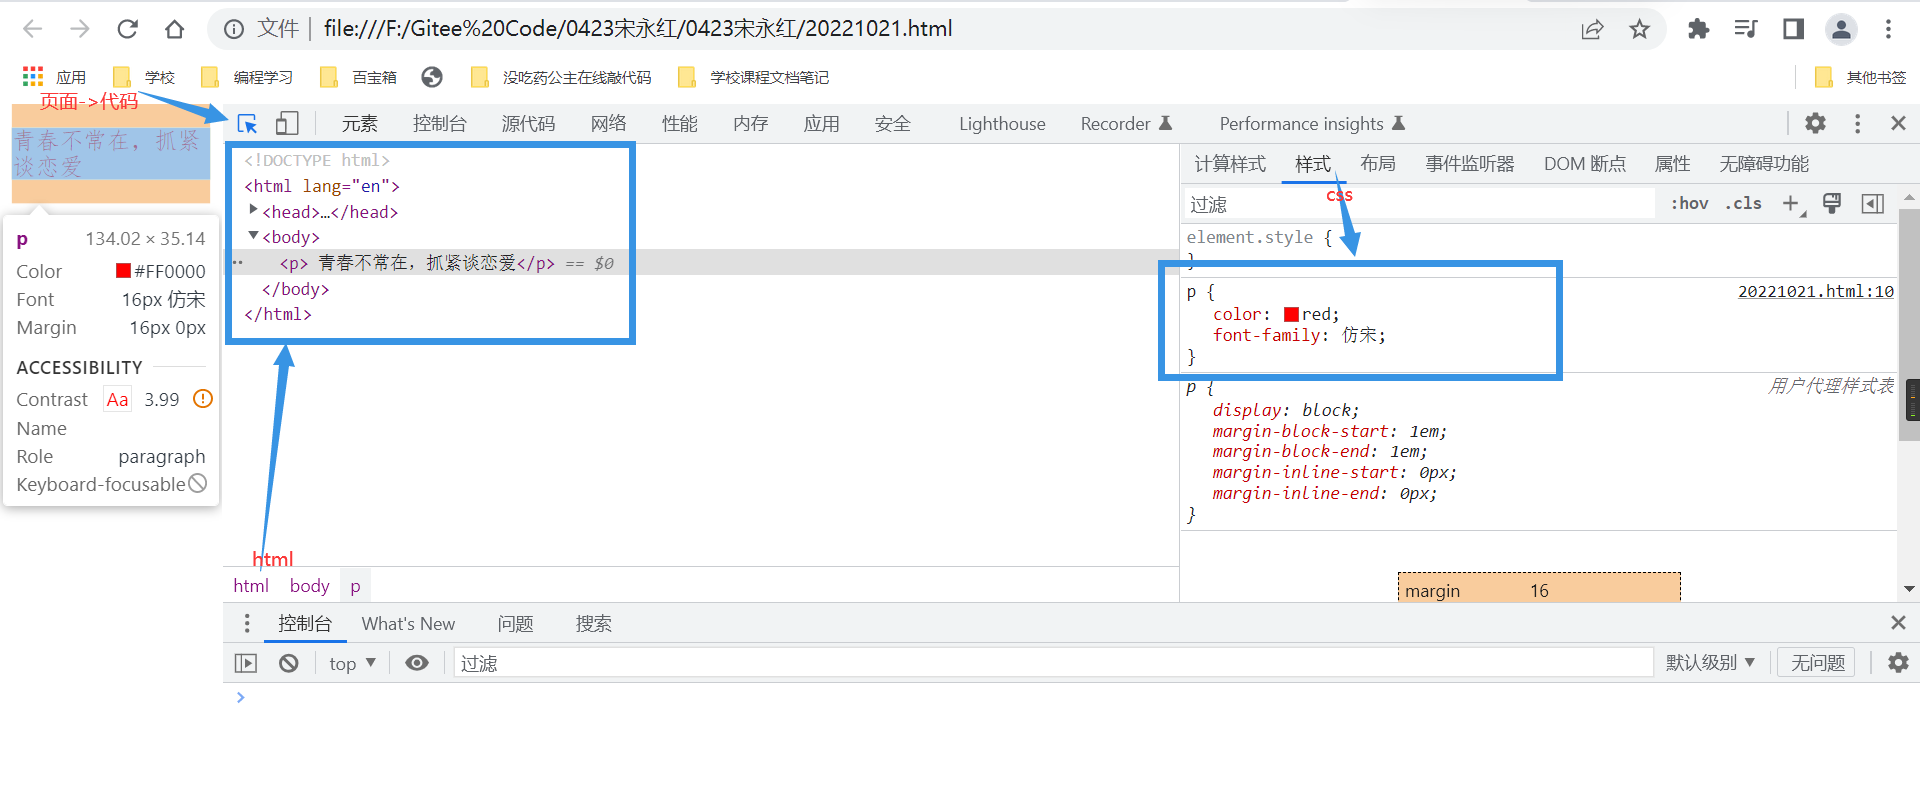Click the browser back arrow
The height and width of the screenshot is (797, 1920).
click(33, 29)
